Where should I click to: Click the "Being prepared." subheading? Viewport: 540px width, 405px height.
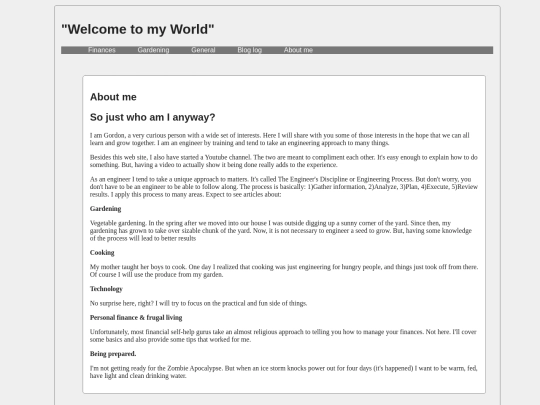click(113, 354)
